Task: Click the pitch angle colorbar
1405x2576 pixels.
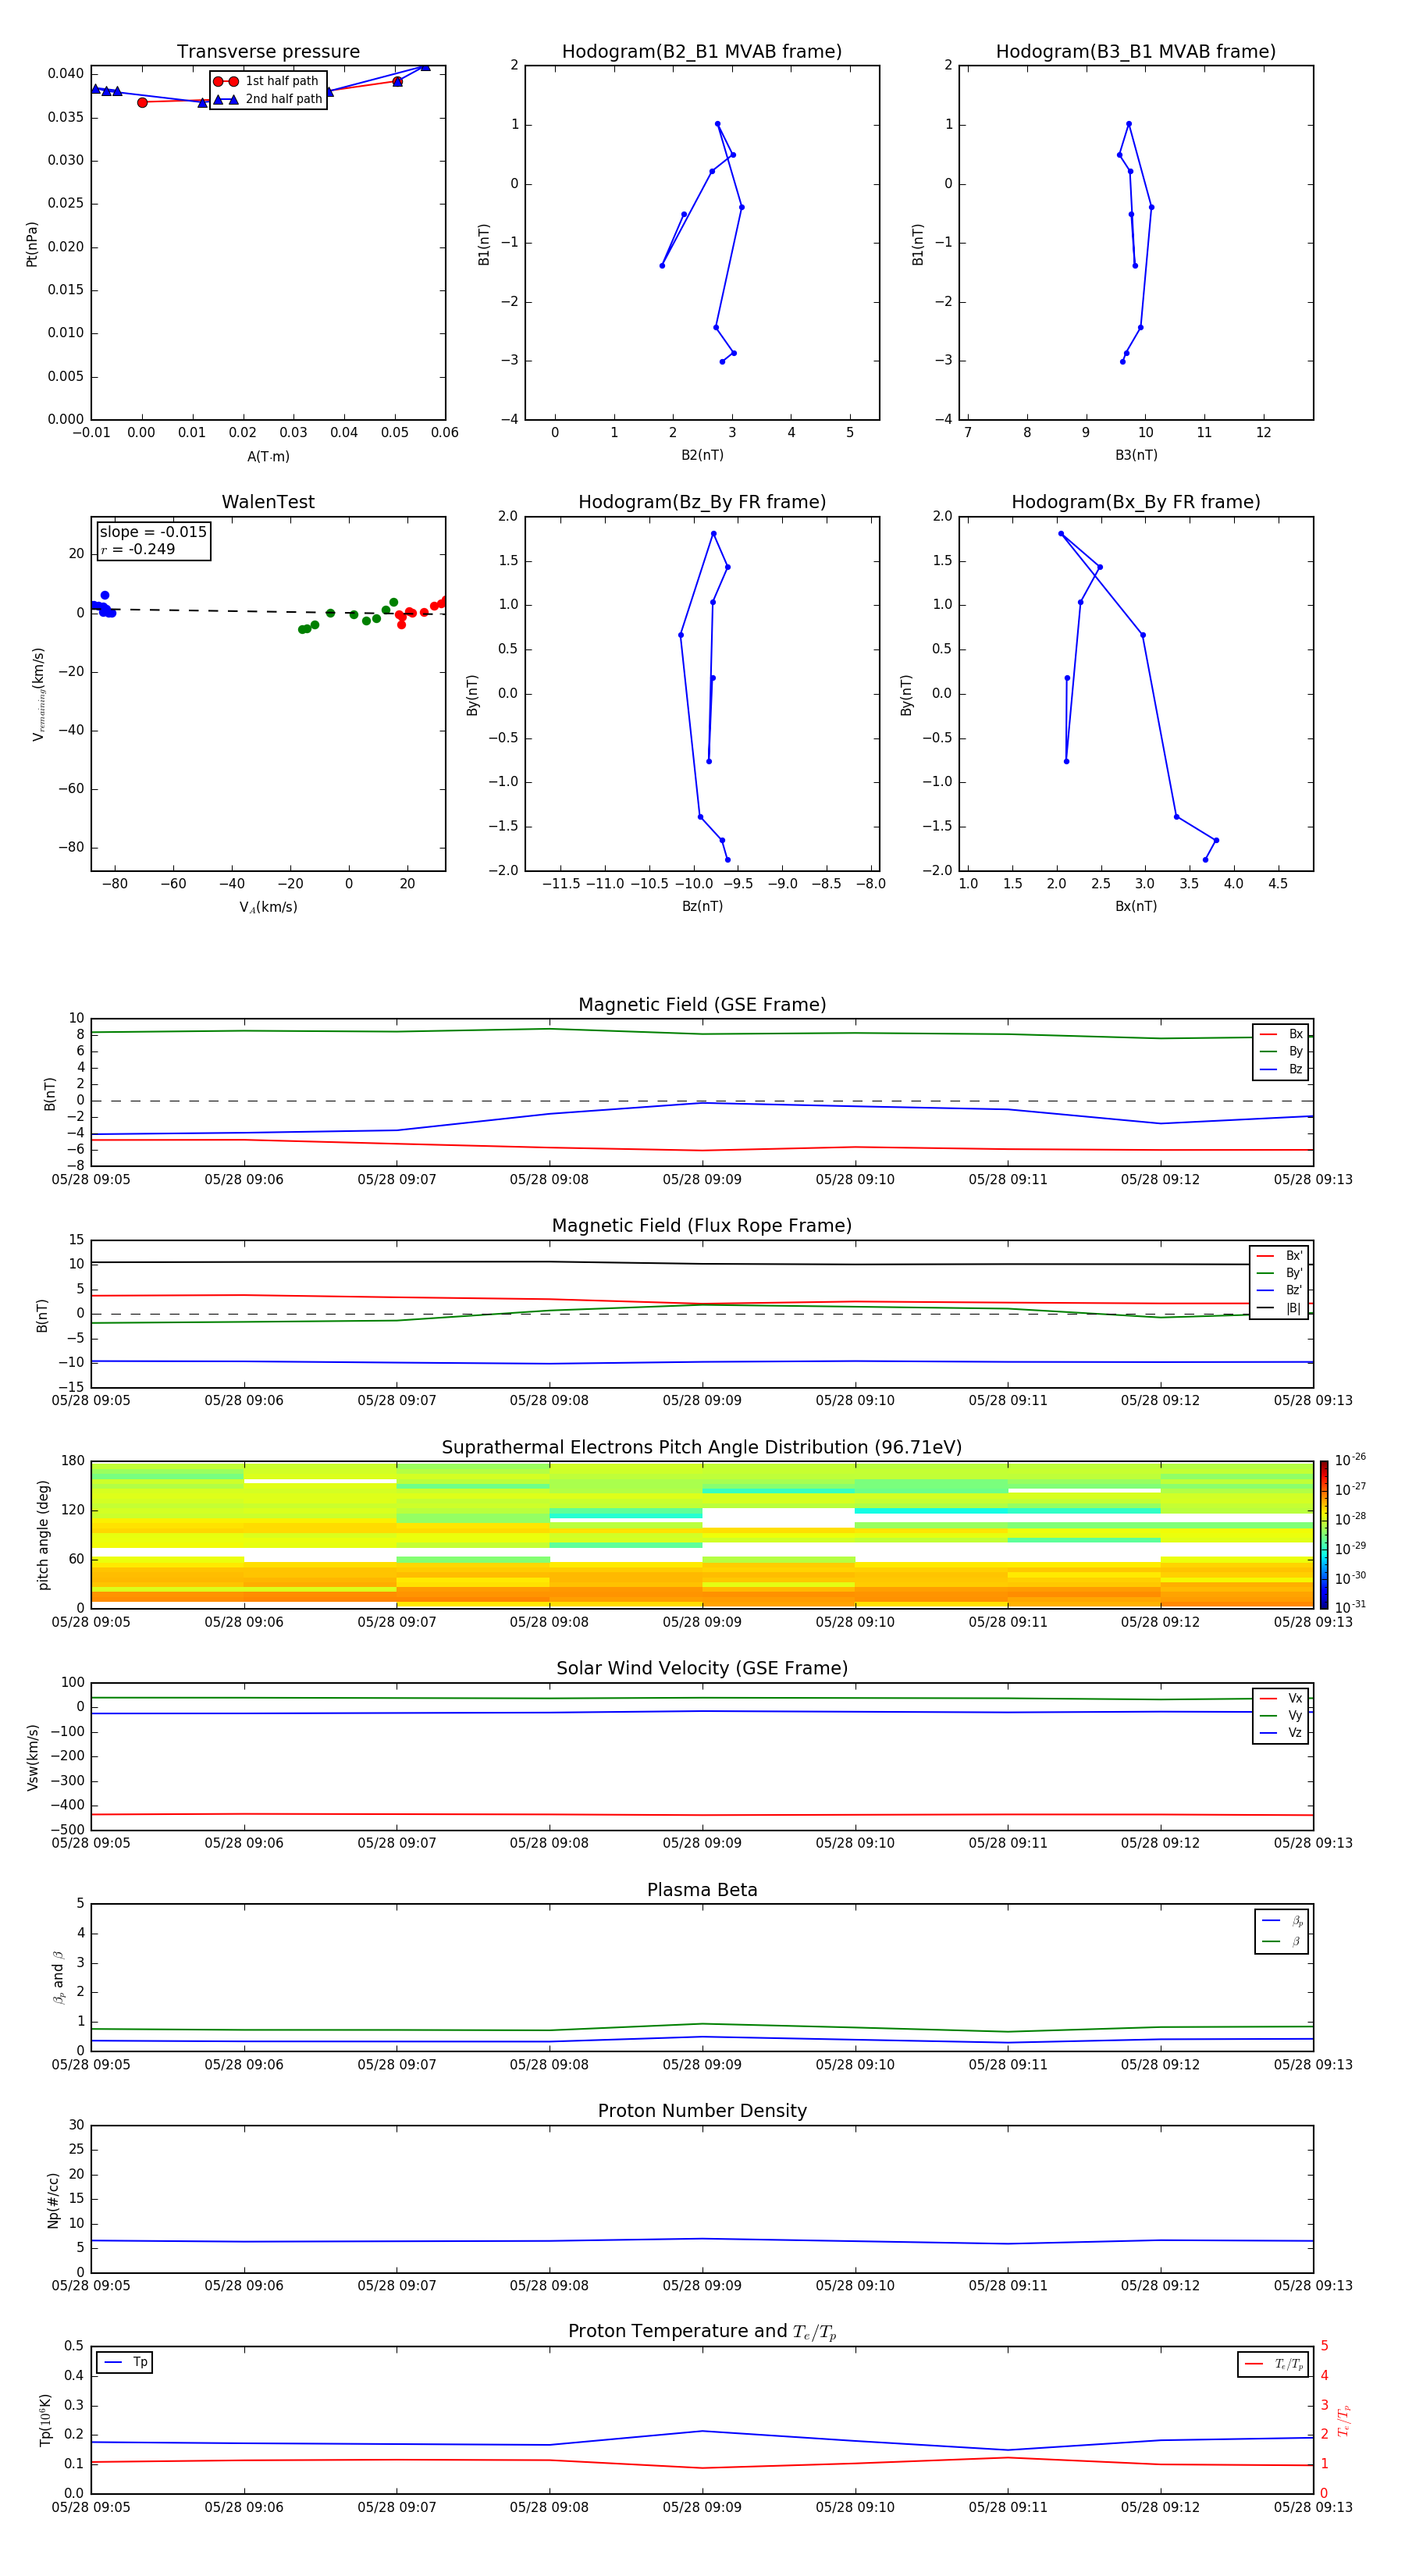Action: point(1324,1535)
